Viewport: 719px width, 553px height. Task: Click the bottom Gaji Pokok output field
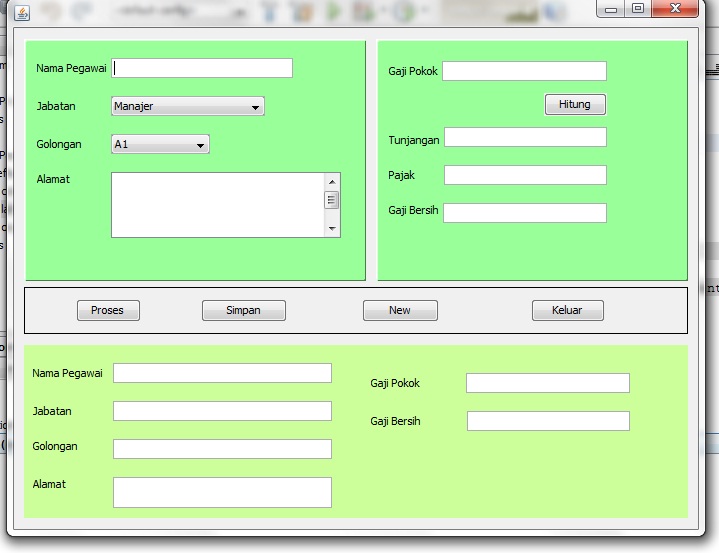point(548,383)
